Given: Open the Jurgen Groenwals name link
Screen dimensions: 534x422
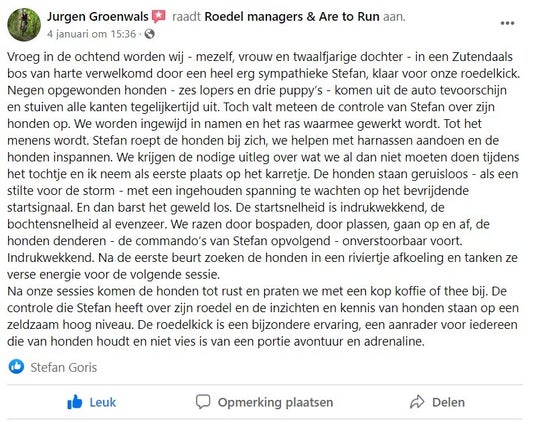Looking at the screenshot, I should pos(97,16).
